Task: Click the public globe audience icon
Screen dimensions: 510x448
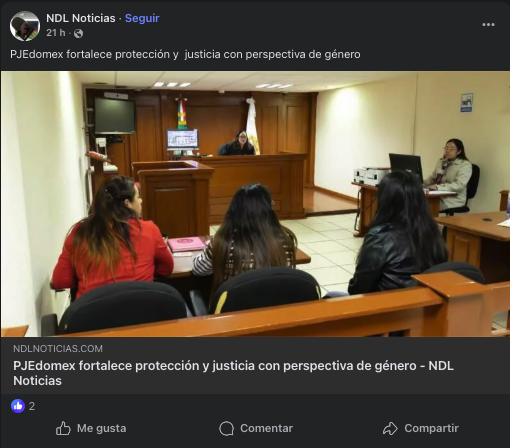Action: 78,33
